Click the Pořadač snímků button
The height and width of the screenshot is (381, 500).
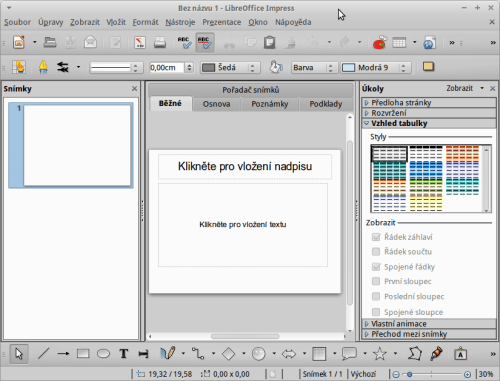tap(251, 90)
